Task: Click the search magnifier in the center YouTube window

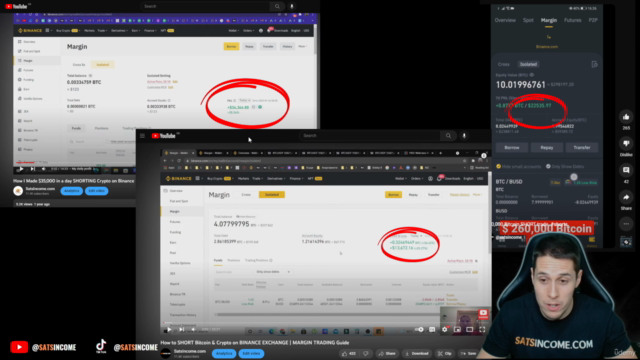Action: [448, 136]
